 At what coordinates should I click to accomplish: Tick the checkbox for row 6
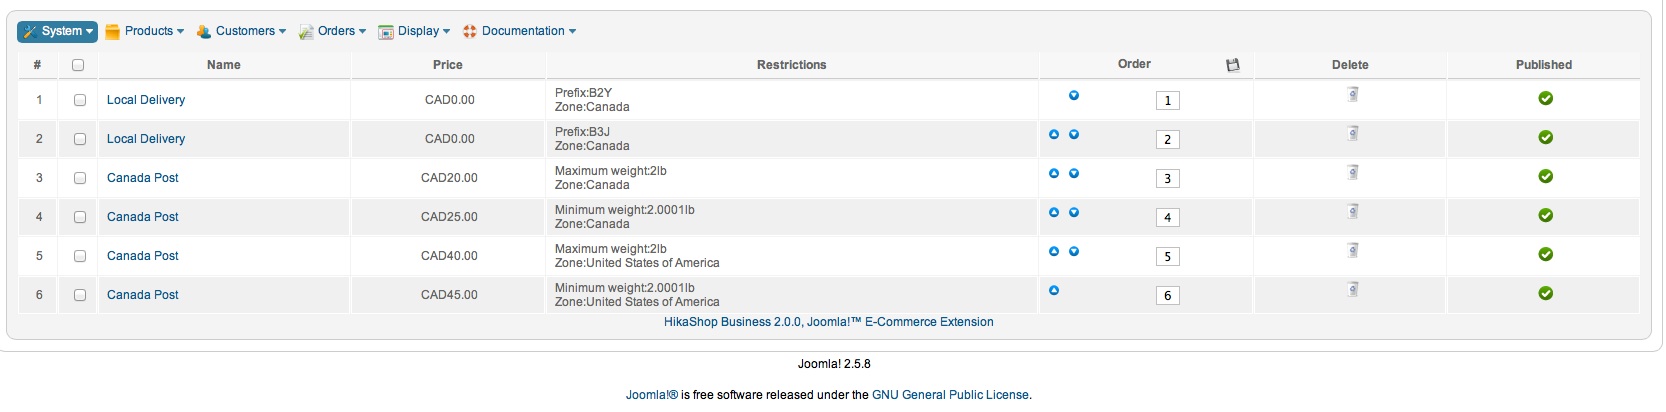click(x=80, y=295)
